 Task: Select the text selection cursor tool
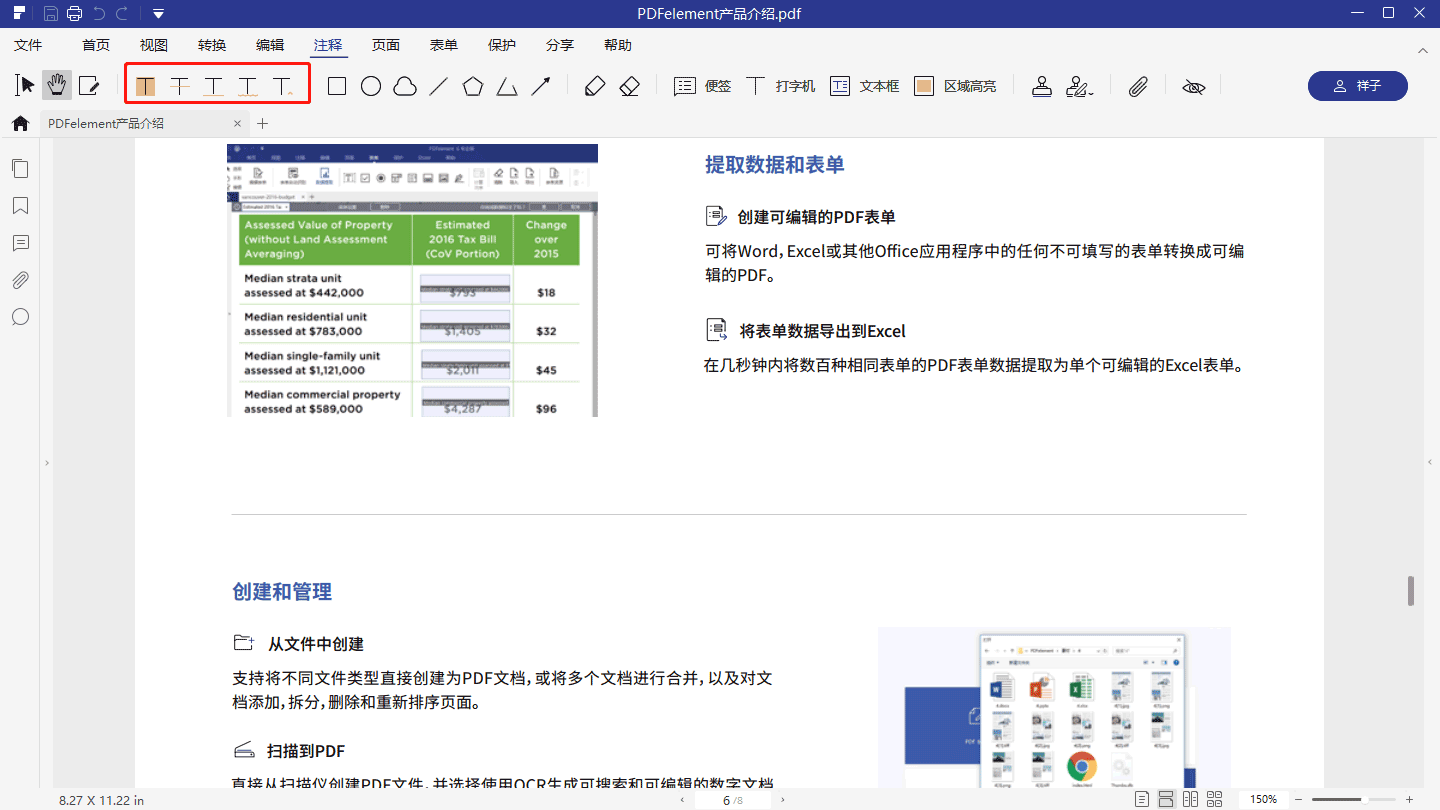click(25, 86)
